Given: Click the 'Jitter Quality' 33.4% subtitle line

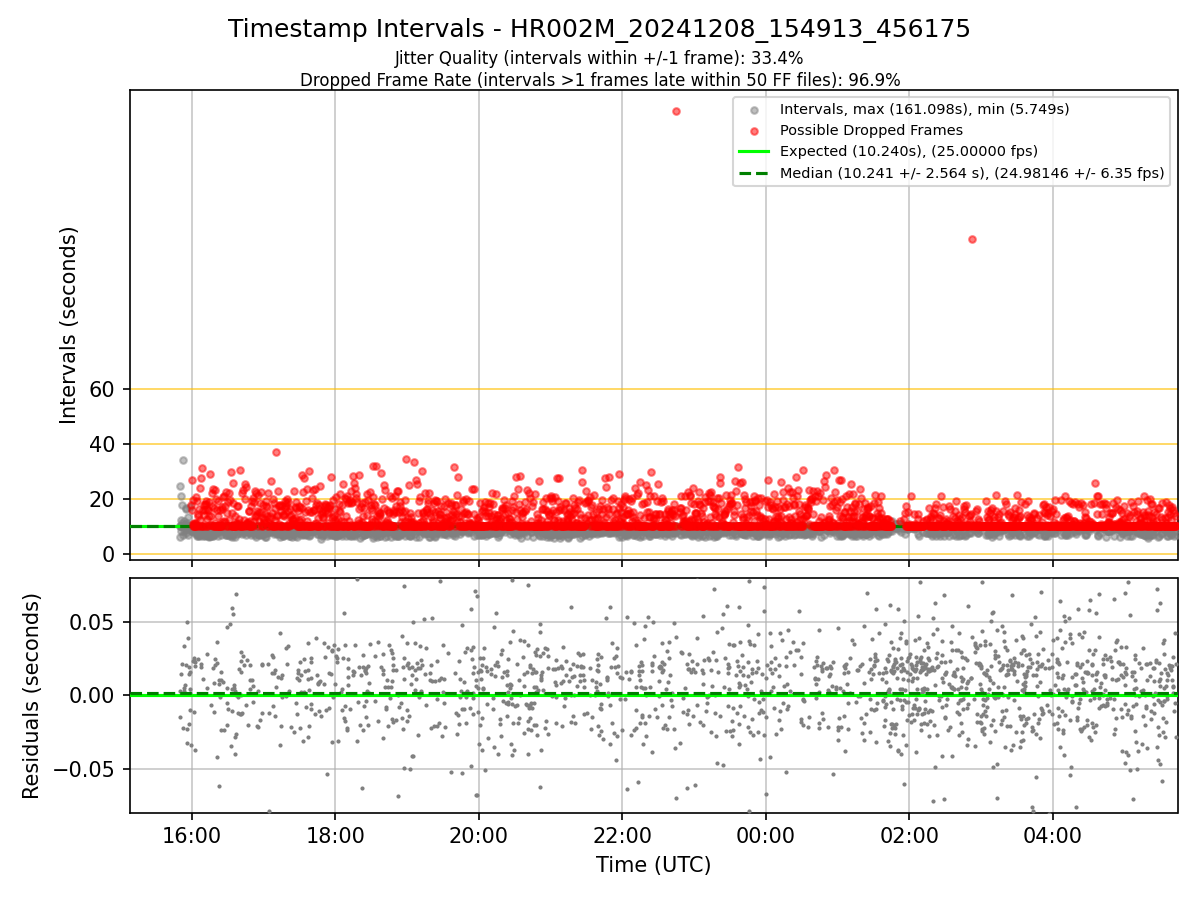Looking at the screenshot, I should point(599,58).
